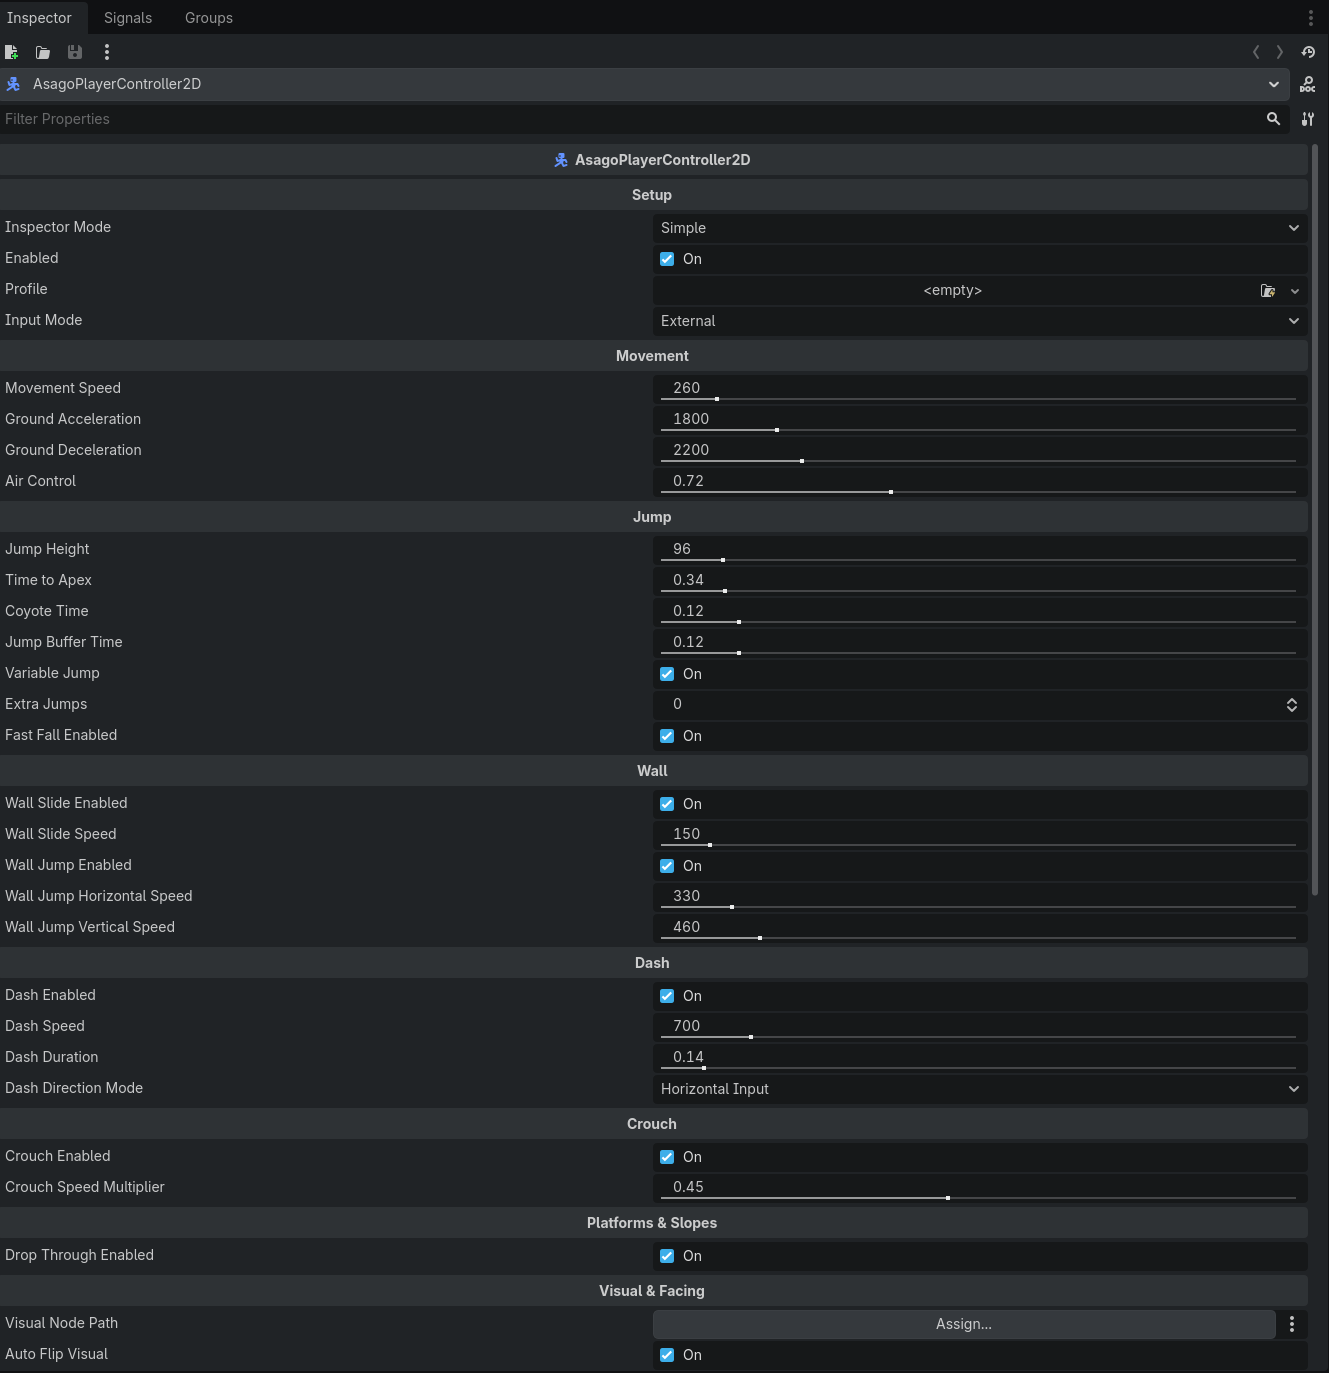Click the Profile quick-load folder icon
Viewport: 1329px width, 1373px height.
pos(1268,291)
